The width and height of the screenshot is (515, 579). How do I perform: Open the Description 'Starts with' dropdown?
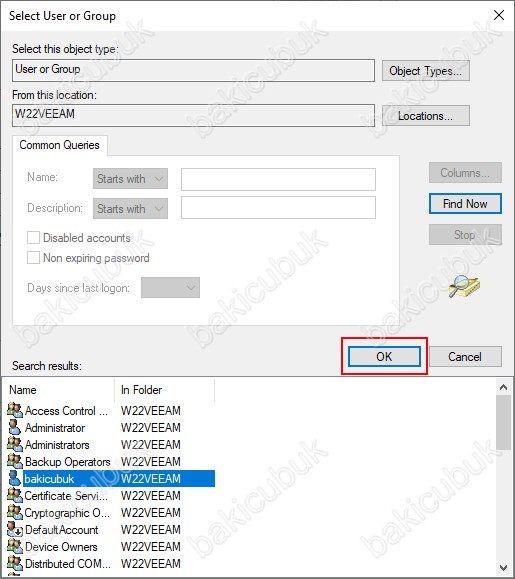tap(130, 209)
